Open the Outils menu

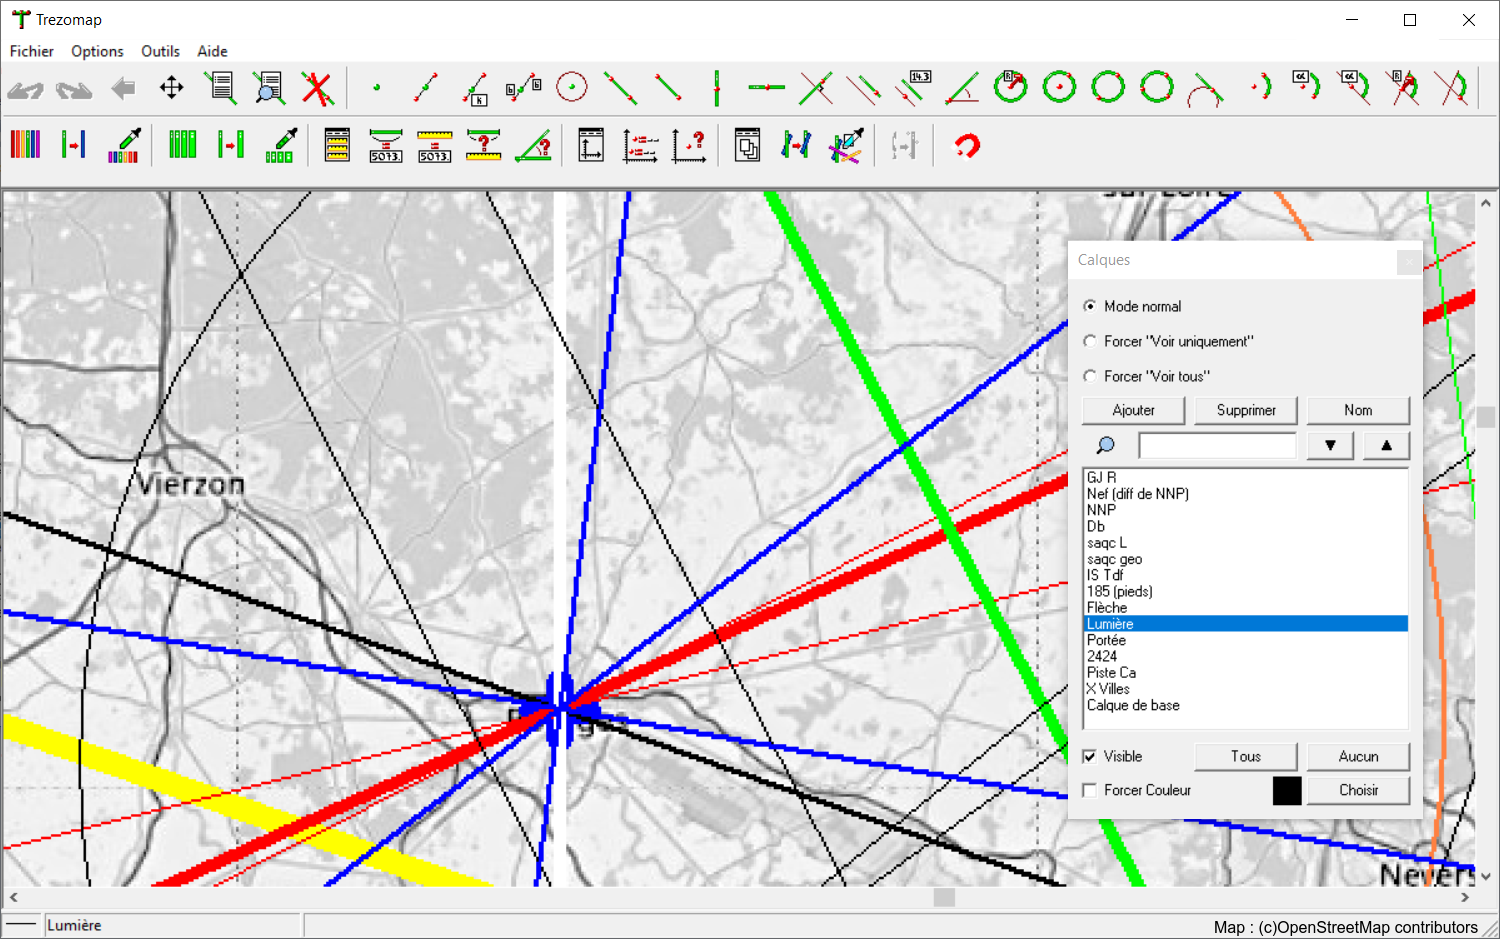pyautogui.click(x=160, y=51)
